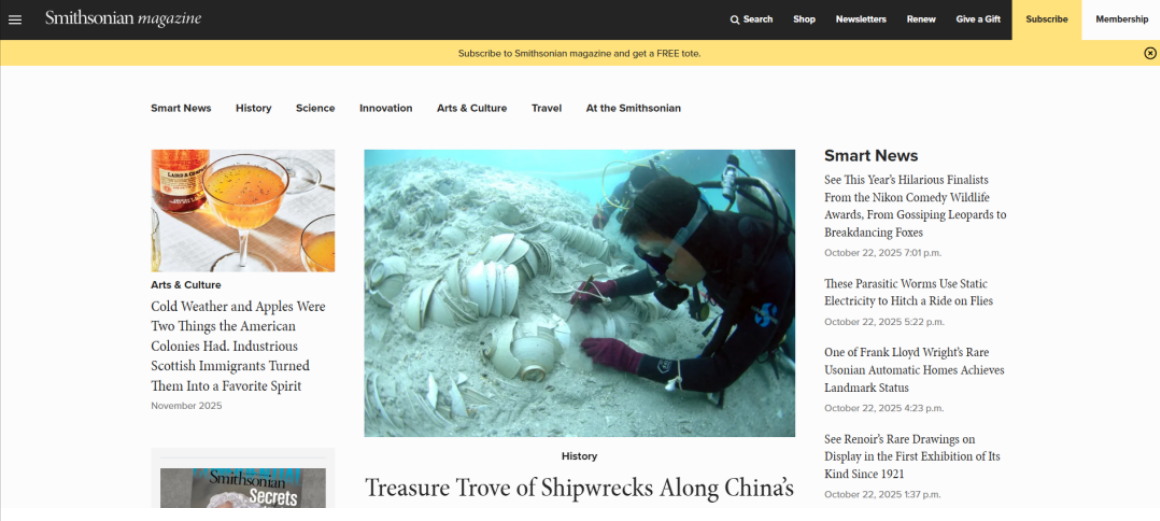Click the Search magnifier icon

(735, 20)
